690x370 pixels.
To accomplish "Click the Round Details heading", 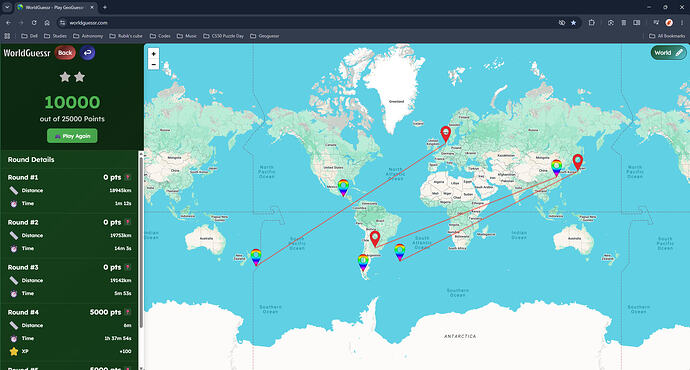I will [x=31, y=160].
